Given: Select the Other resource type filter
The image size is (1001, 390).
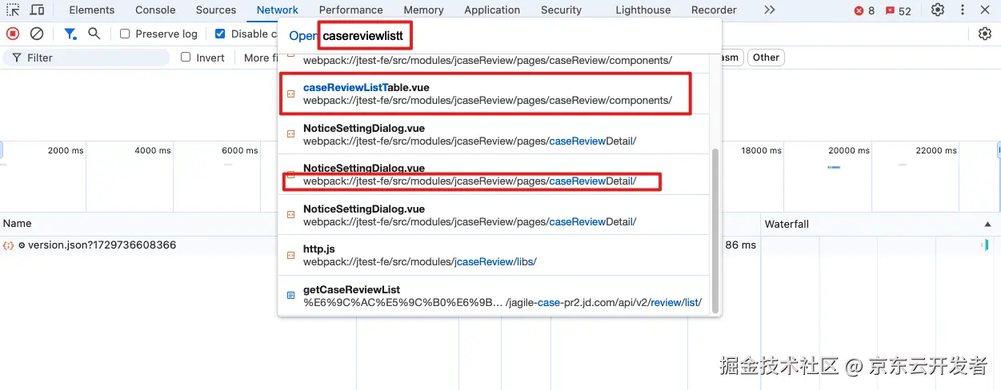Looking at the screenshot, I should click(765, 57).
